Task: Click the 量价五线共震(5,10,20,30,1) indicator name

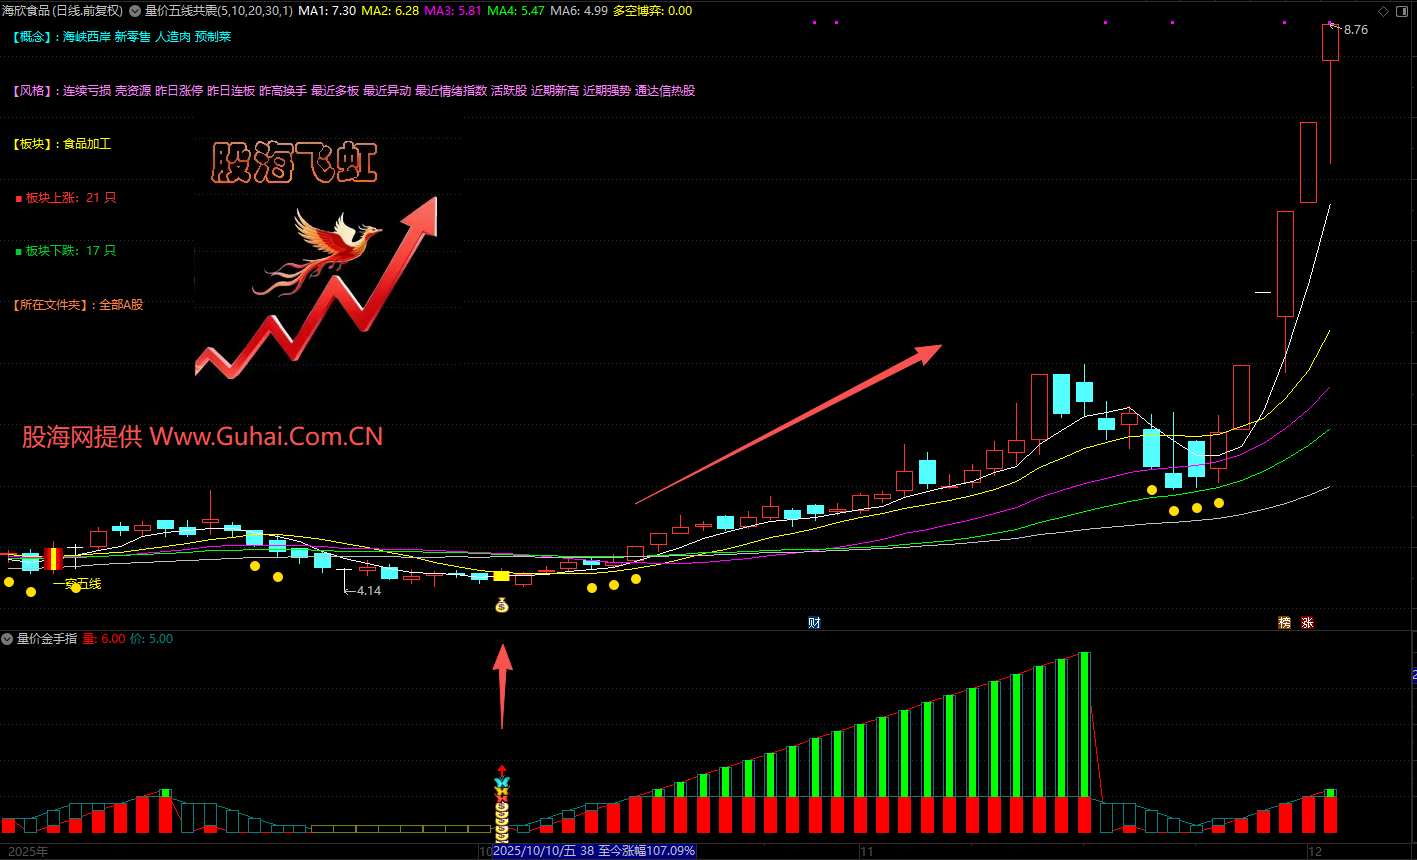Action: 219,11
